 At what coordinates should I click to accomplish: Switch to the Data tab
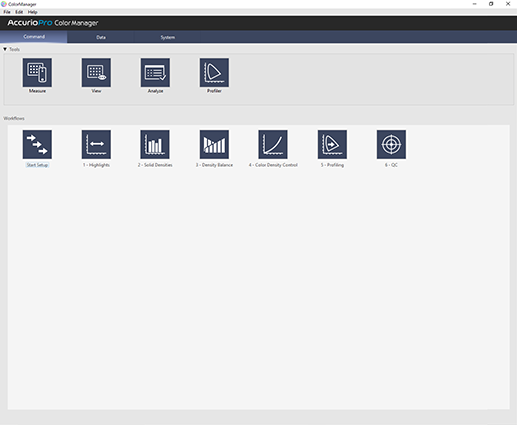click(101, 37)
